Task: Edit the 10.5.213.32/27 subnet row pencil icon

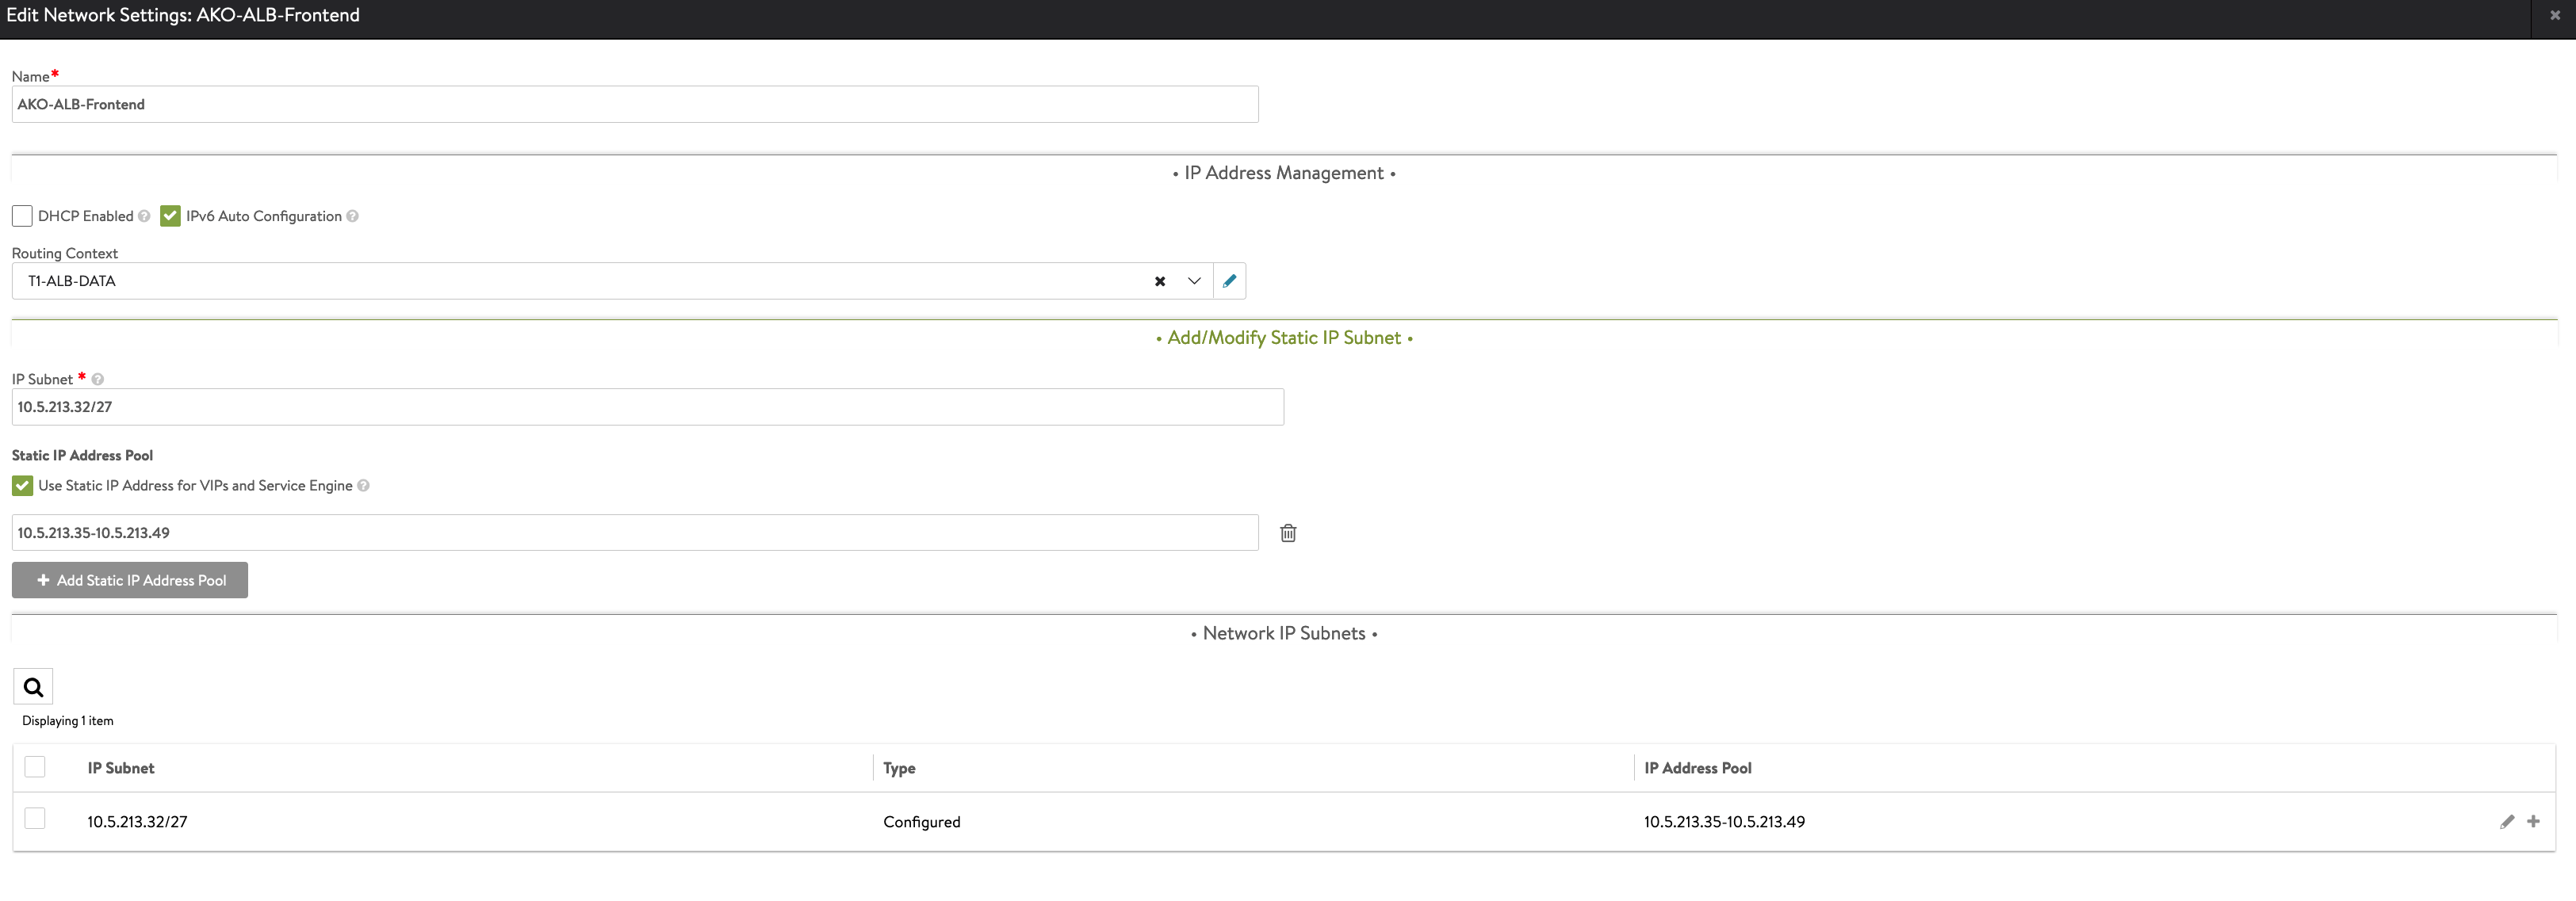Action: (x=2507, y=822)
